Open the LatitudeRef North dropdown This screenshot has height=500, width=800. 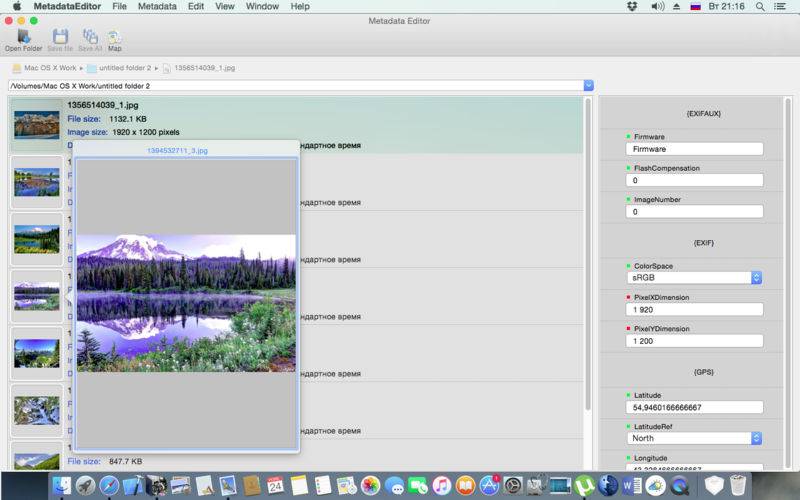click(x=694, y=438)
